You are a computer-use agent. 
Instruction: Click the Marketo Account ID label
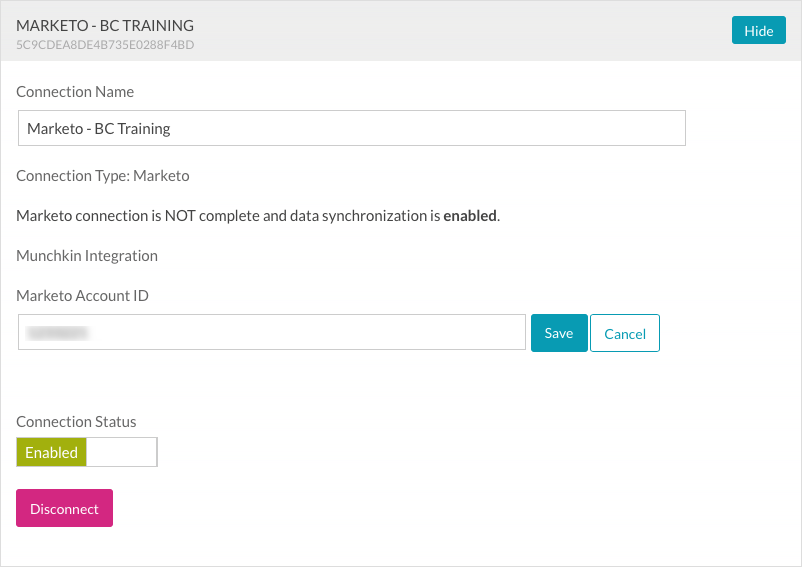click(83, 295)
